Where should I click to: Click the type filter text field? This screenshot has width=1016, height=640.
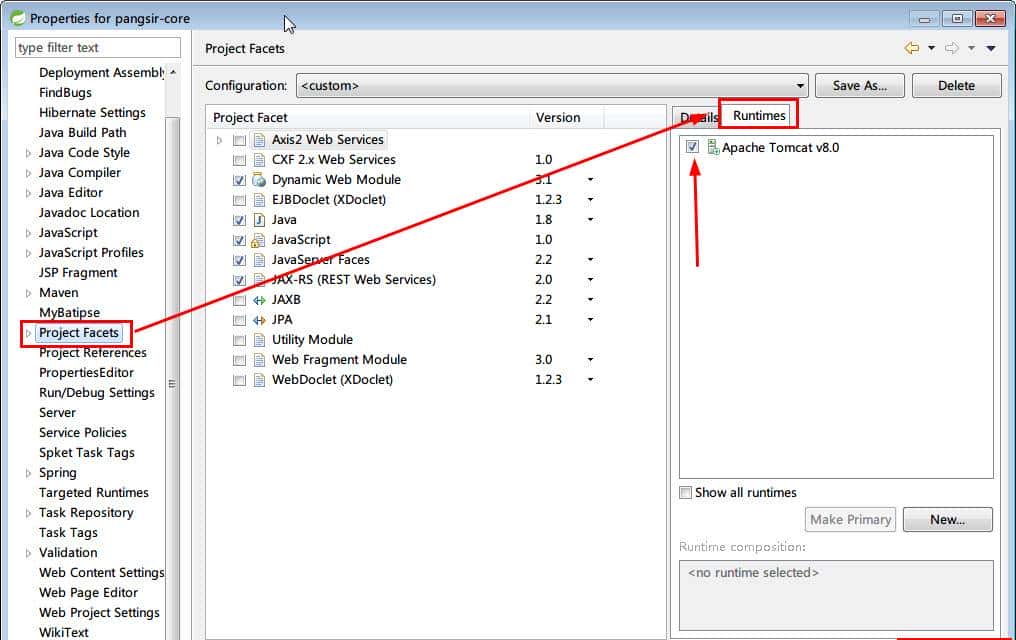point(98,47)
